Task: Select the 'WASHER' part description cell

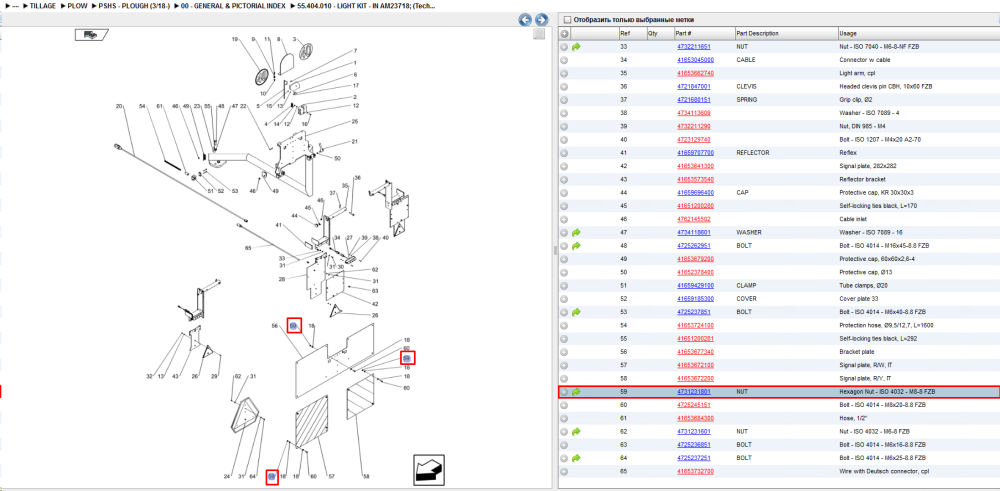Action: 747,232
